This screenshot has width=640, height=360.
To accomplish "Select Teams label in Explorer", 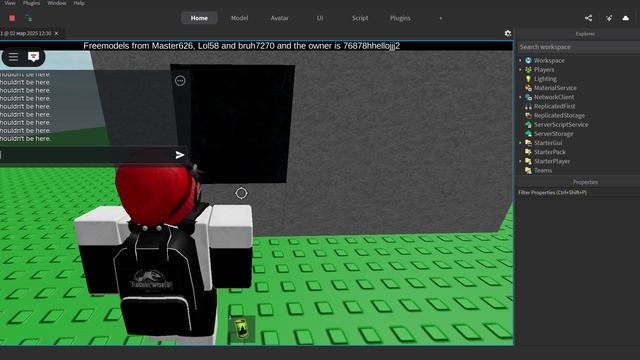I will click(543, 171).
